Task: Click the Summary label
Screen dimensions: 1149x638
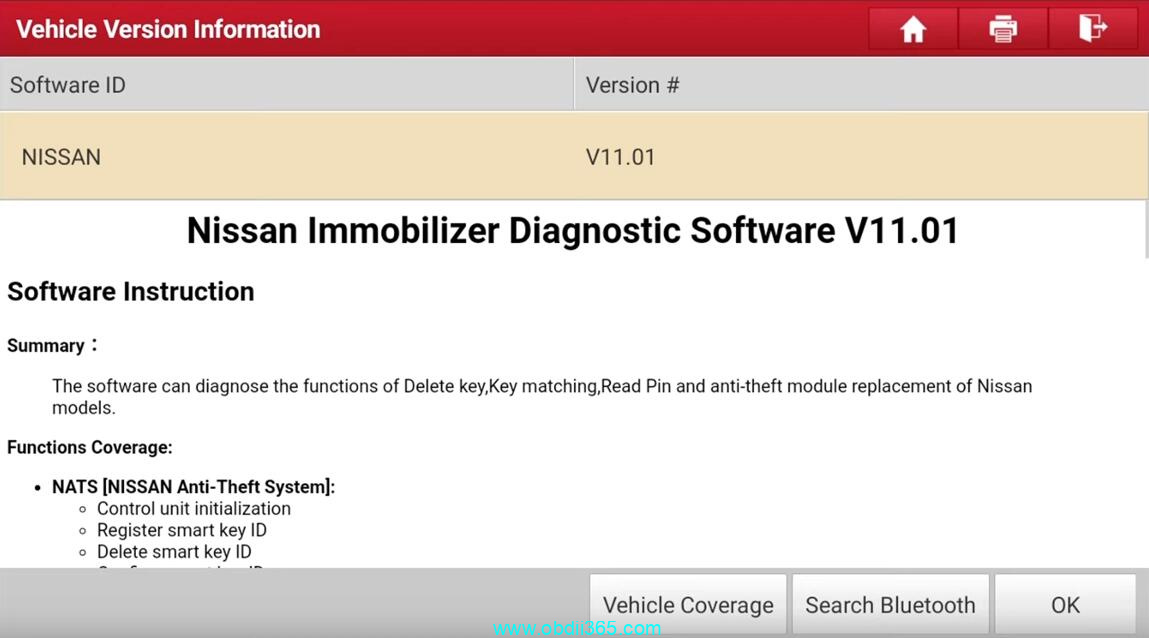Action: [51, 346]
